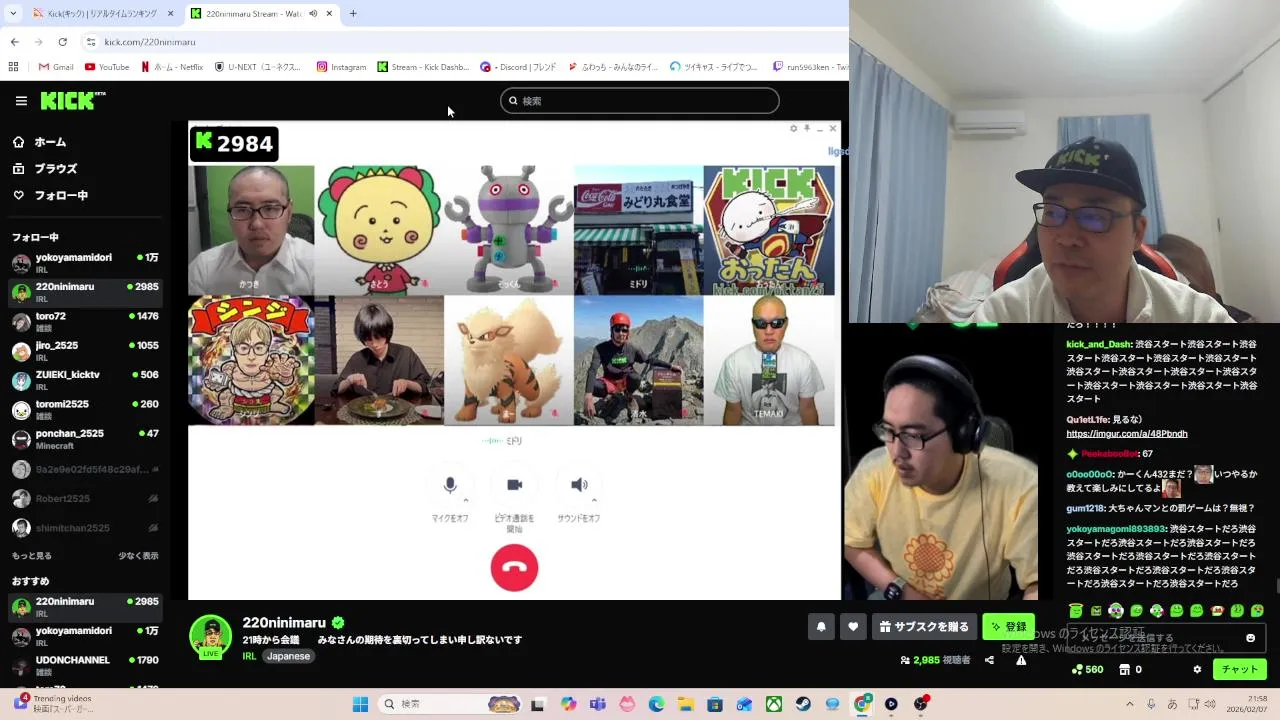Click サブスクを贈る gift subs button
Image resolution: width=1280 pixels, height=720 pixels.
click(924, 627)
